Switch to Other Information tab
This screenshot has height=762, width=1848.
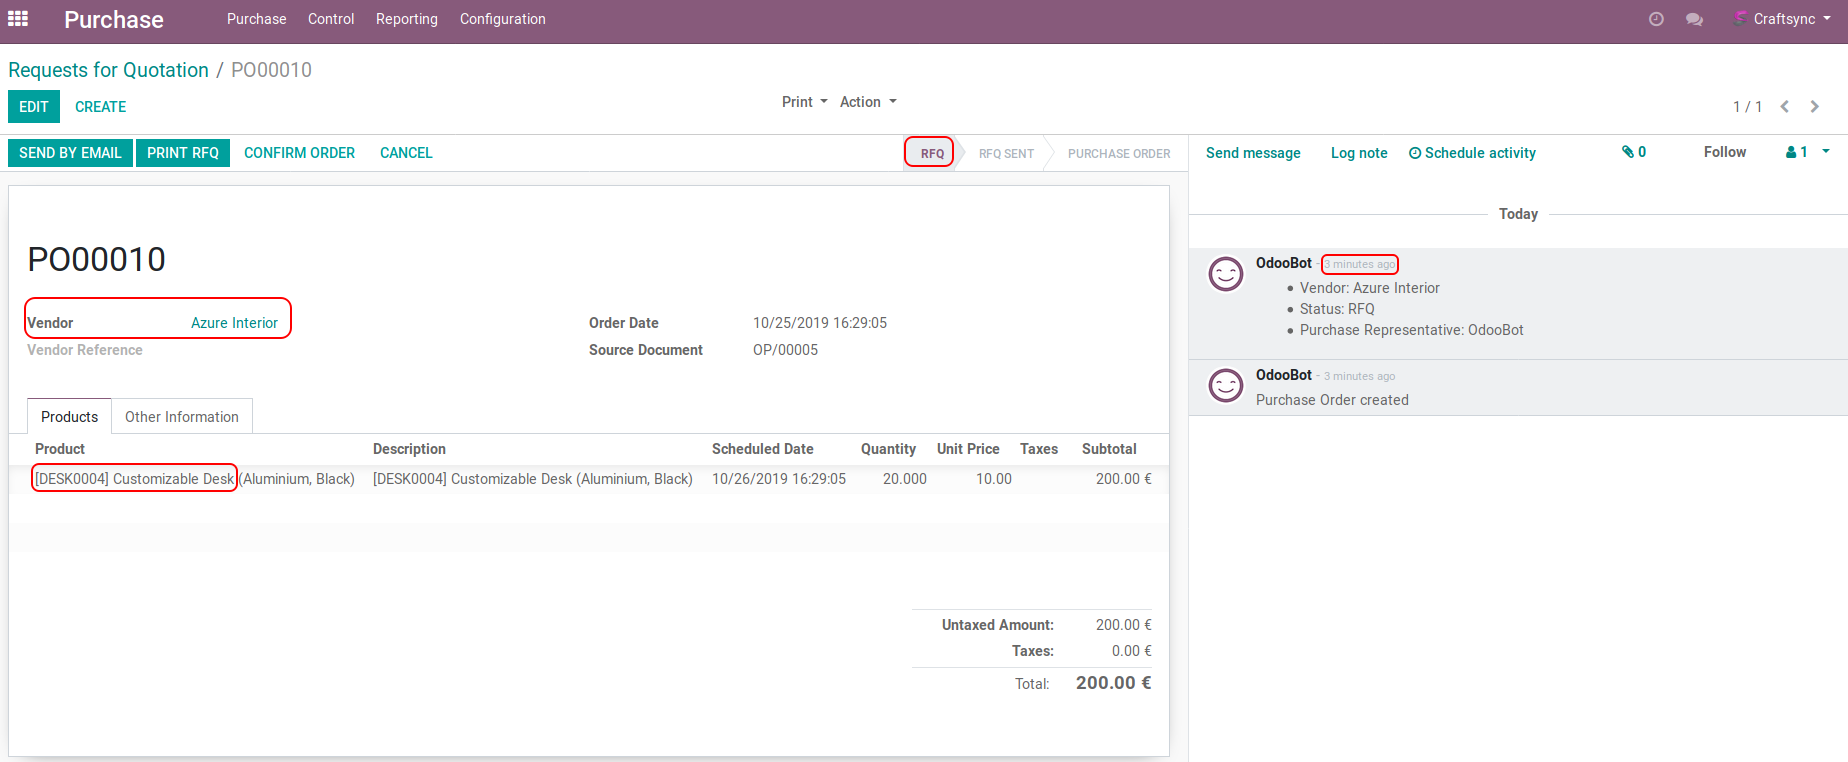coord(181,417)
